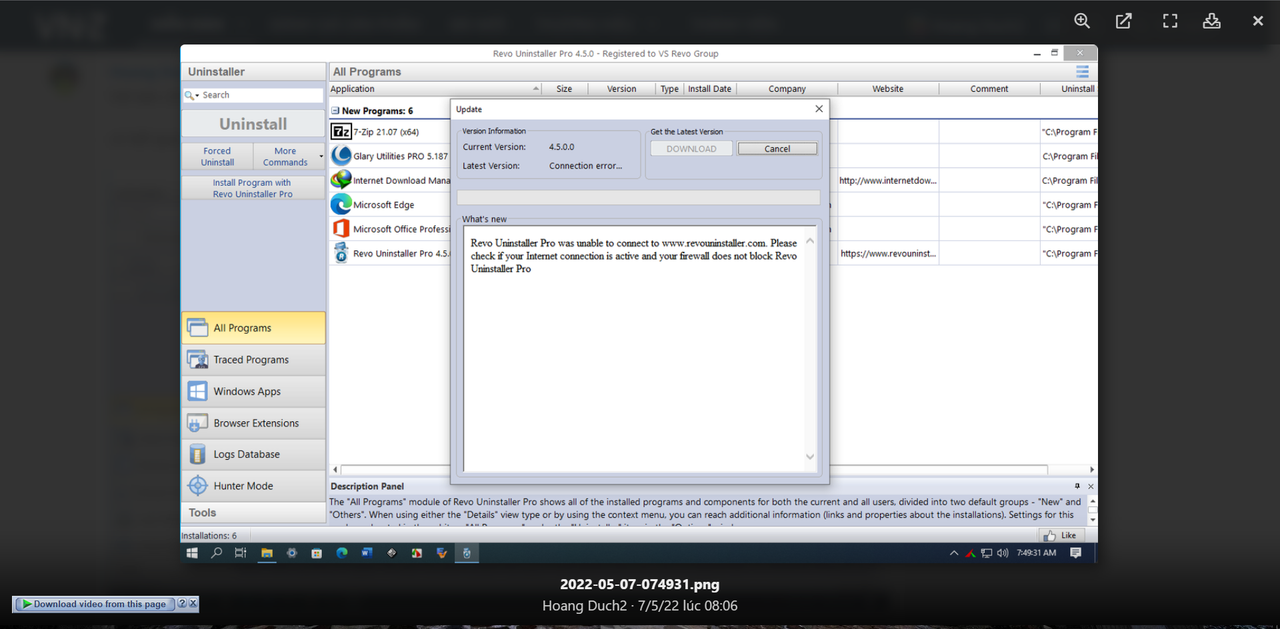The height and width of the screenshot is (629, 1280).
Task: Select the All Programs module
Action: (x=254, y=328)
